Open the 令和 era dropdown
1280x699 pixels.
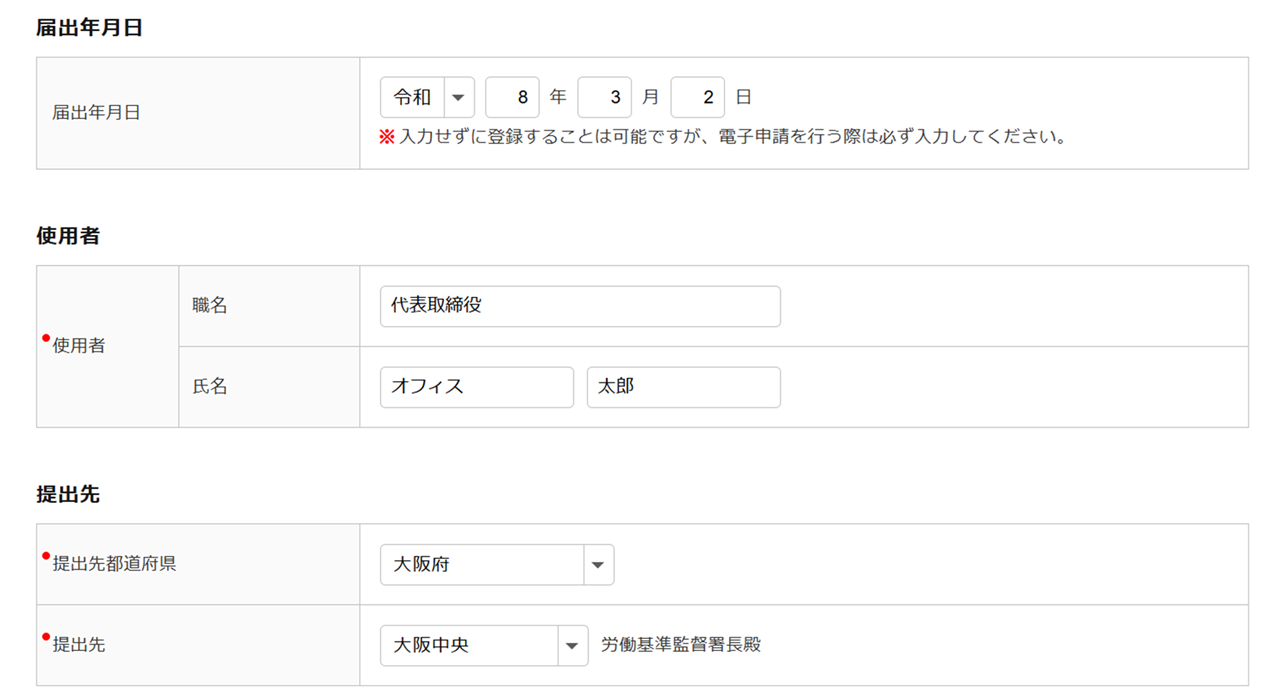427,97
